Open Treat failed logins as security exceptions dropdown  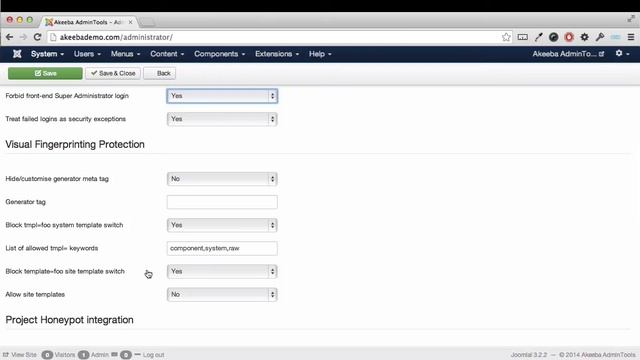222,119
